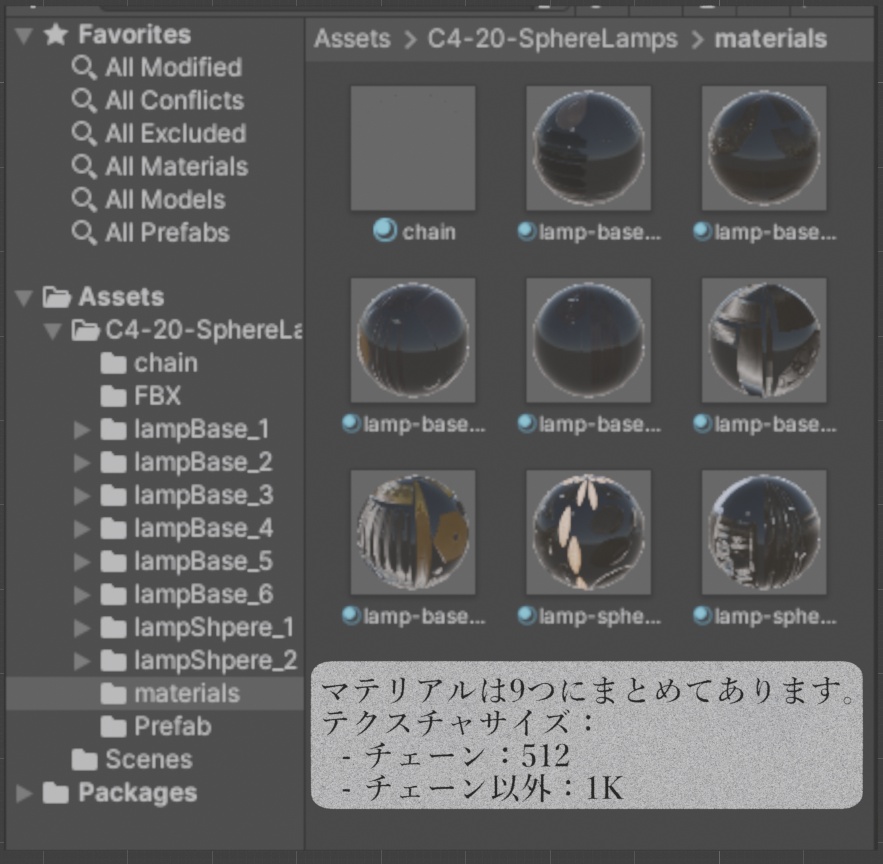Expand the lampShpere_2 folder arrow

tap(82, 661)
